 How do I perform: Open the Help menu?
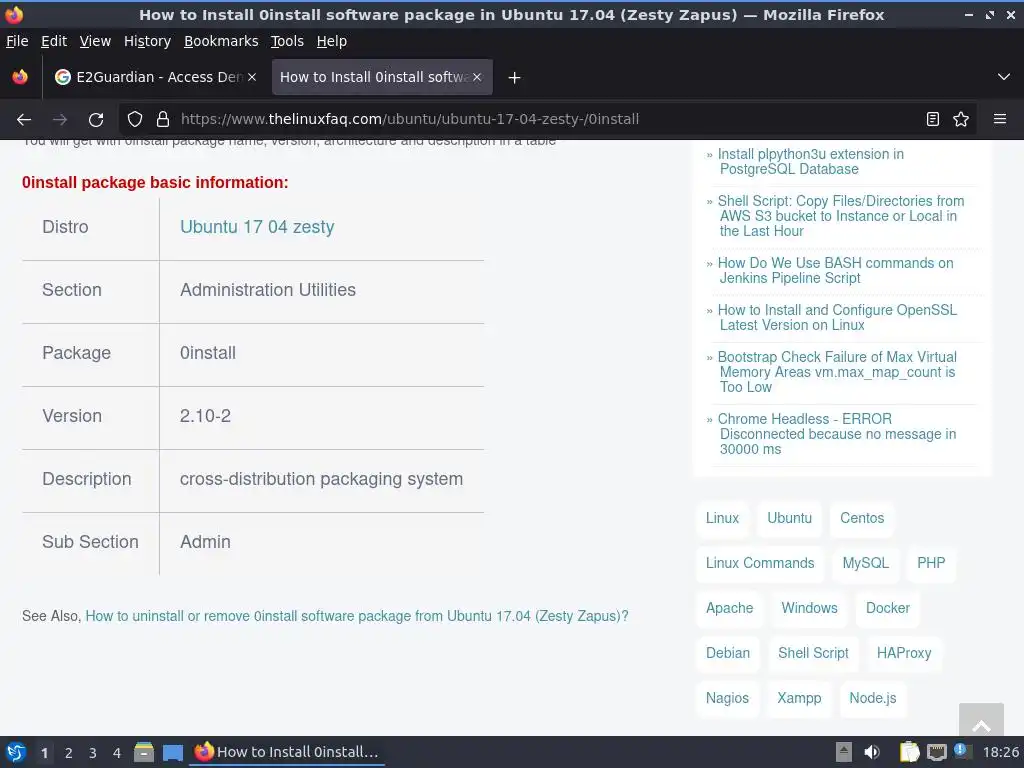(x=332, y=41)
